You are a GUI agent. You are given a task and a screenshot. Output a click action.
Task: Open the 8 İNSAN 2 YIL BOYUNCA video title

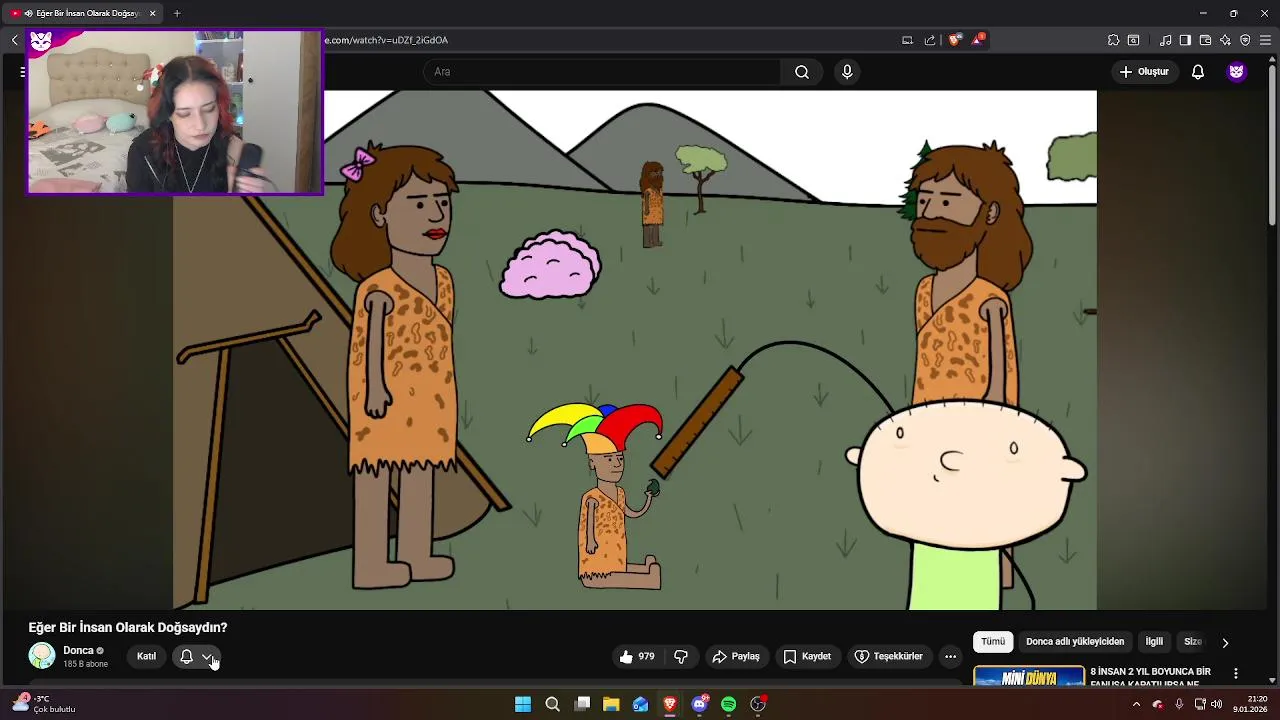click(1150, 676)
